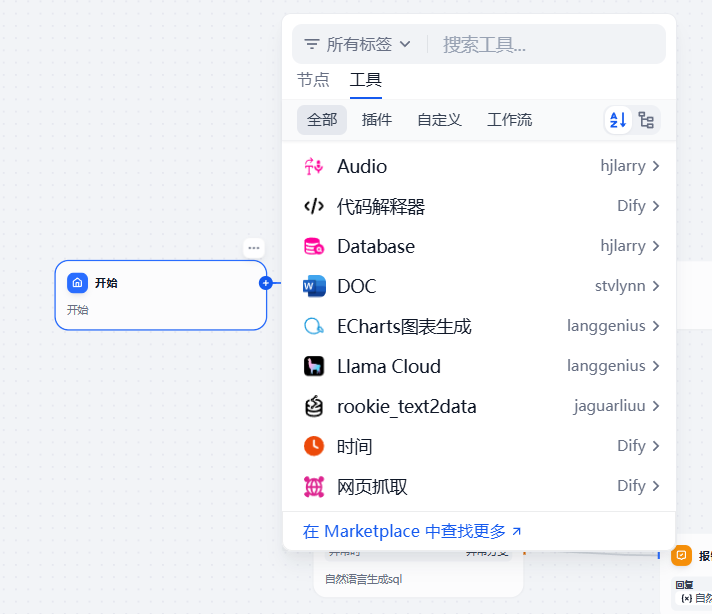This screenshot has width=712, height=614.
Task: Expand the DOC row chevron
Action: coord(655,286)
